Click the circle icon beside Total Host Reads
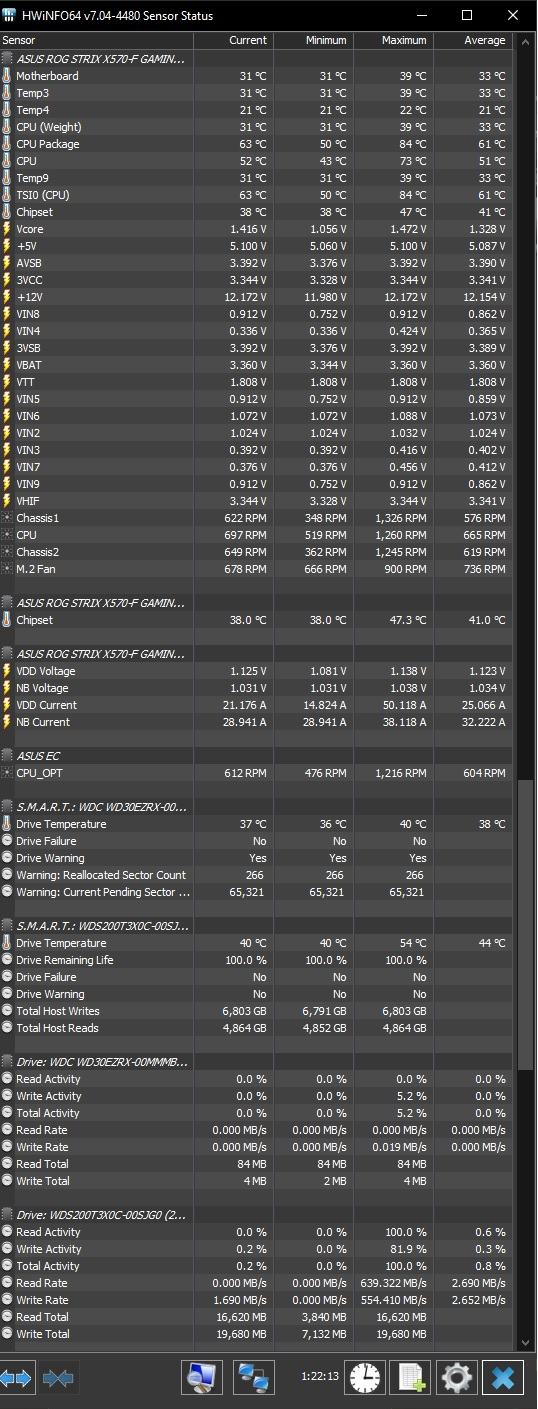The height and width of the screenshot is (1409, 538). [x=8, y=1028]
